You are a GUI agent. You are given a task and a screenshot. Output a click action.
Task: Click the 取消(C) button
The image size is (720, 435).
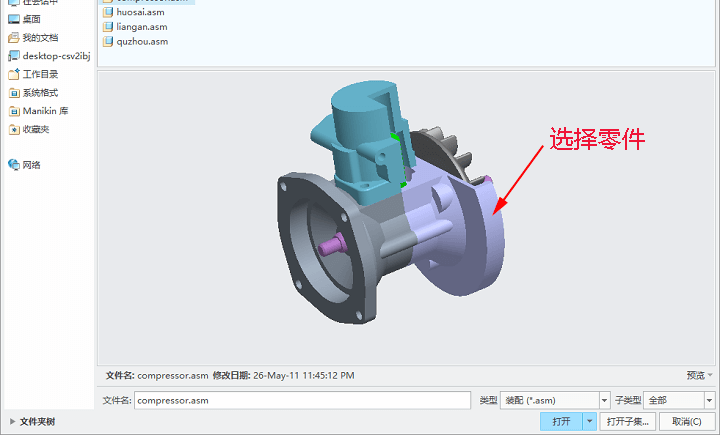pos(686,422)
